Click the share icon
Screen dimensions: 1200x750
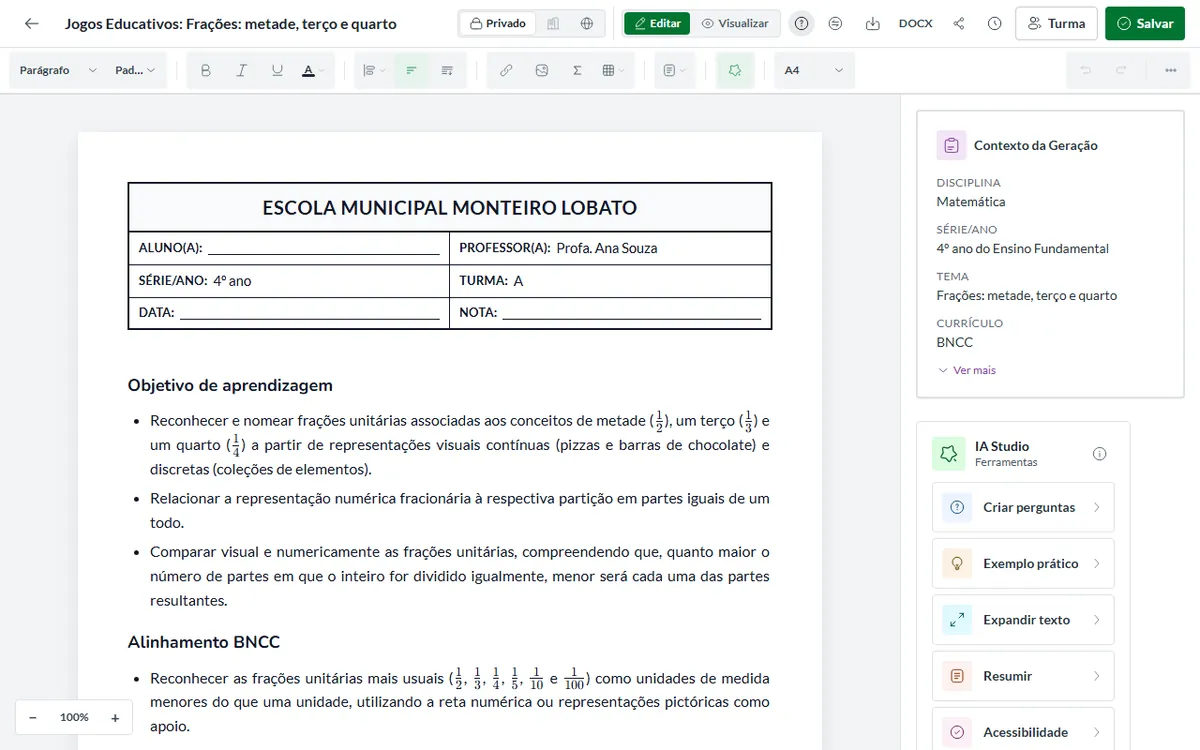click(959, 23)
